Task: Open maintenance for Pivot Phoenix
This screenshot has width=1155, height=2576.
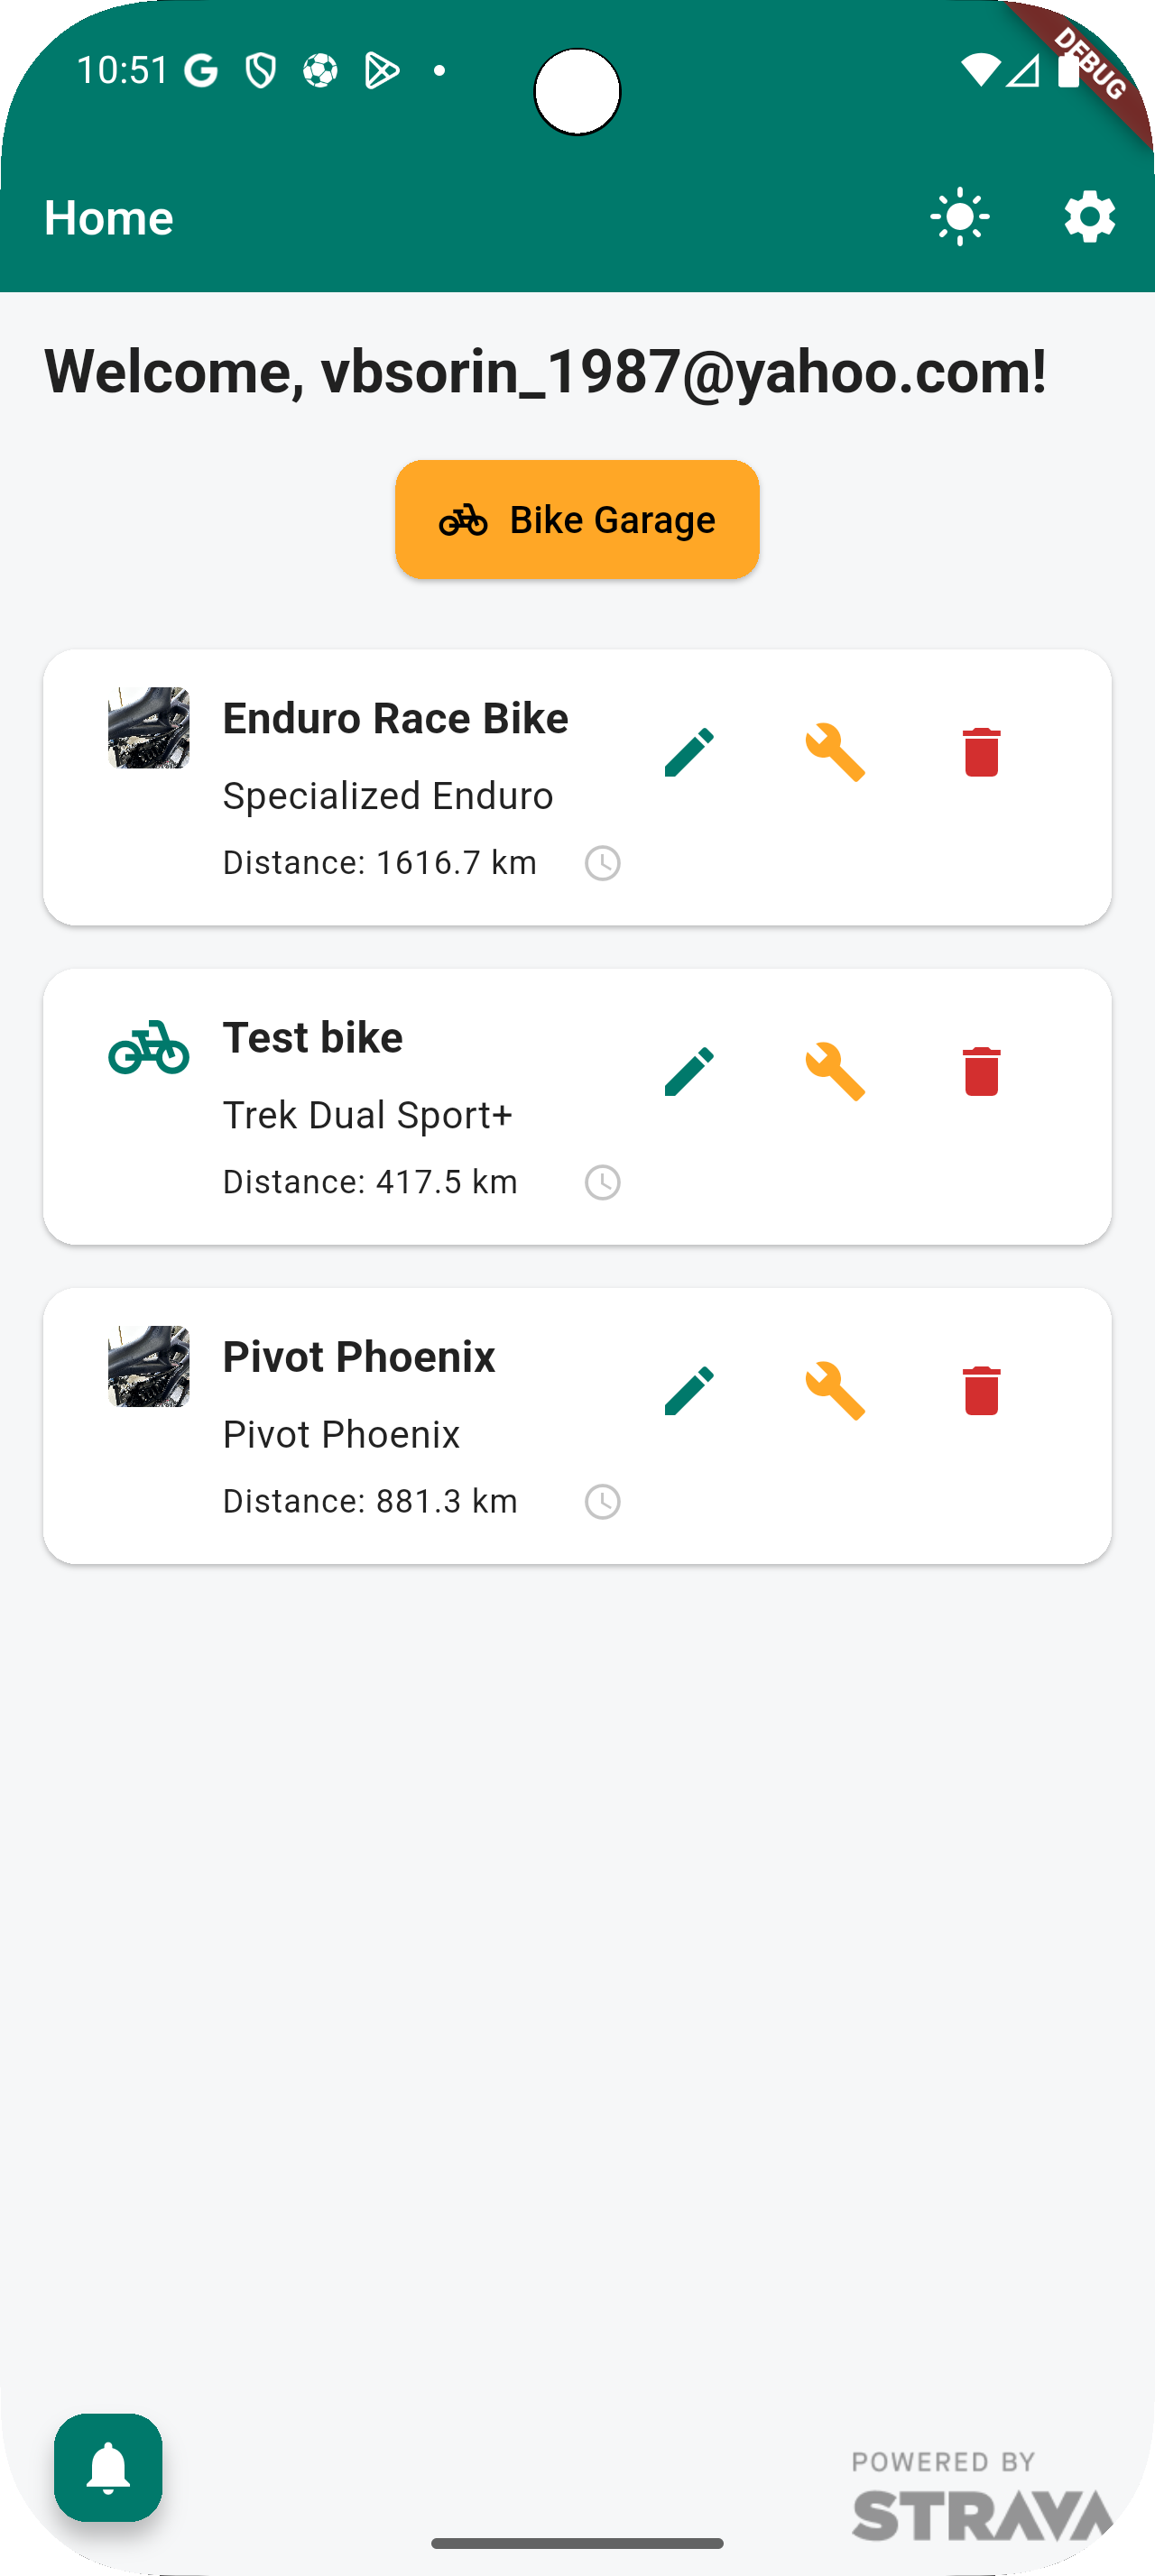Action: (x=835, y=1390)
